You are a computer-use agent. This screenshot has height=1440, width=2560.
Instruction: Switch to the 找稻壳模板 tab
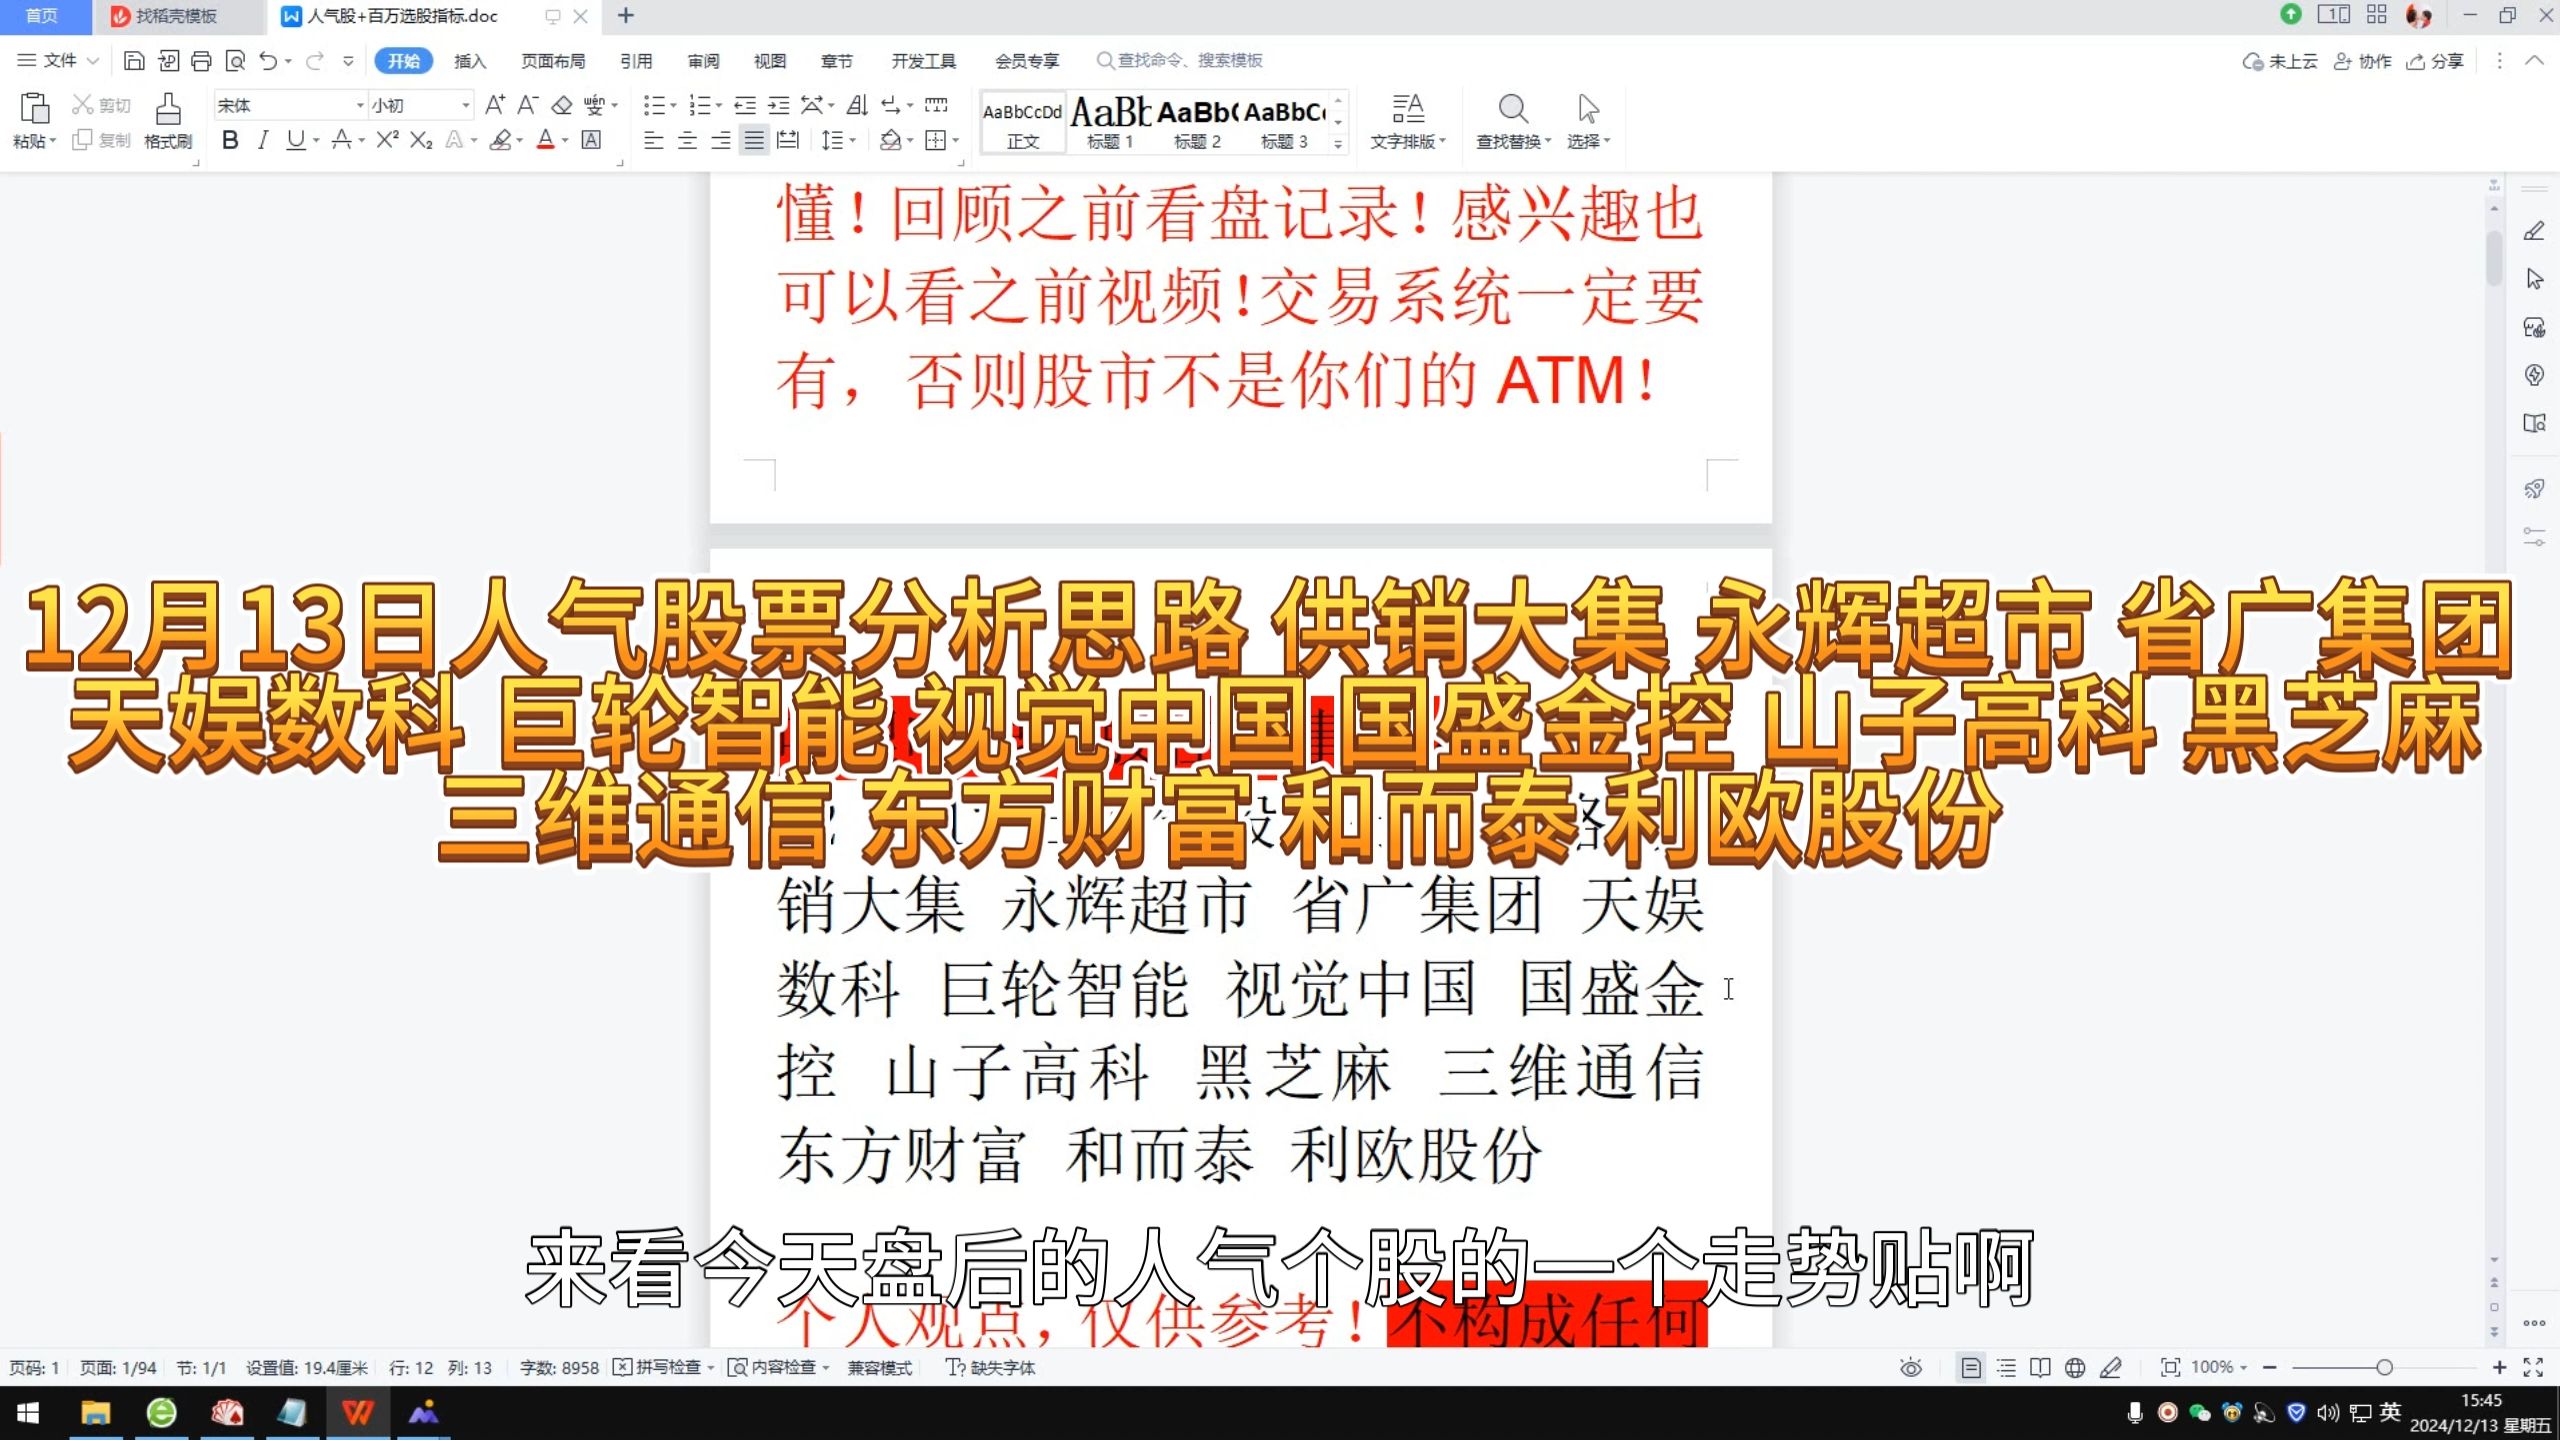176,16
